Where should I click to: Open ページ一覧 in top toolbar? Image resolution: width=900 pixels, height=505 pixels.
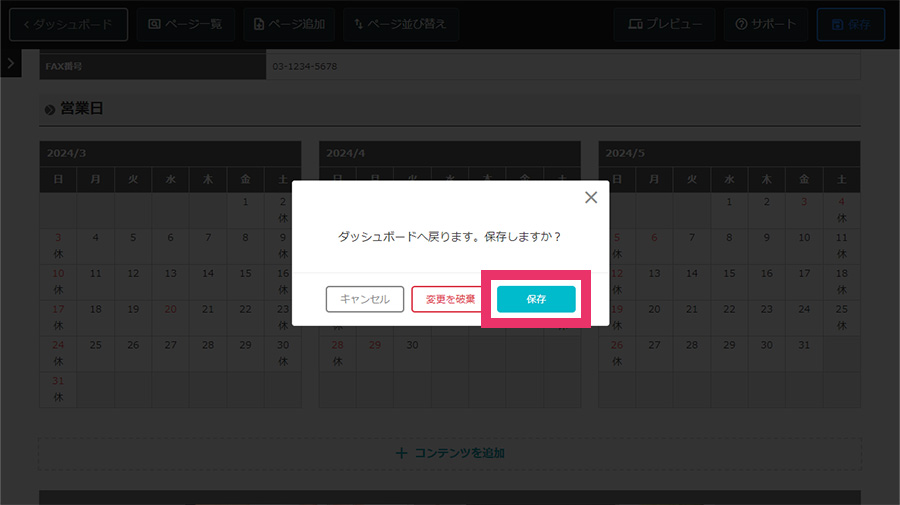[185, 24]
